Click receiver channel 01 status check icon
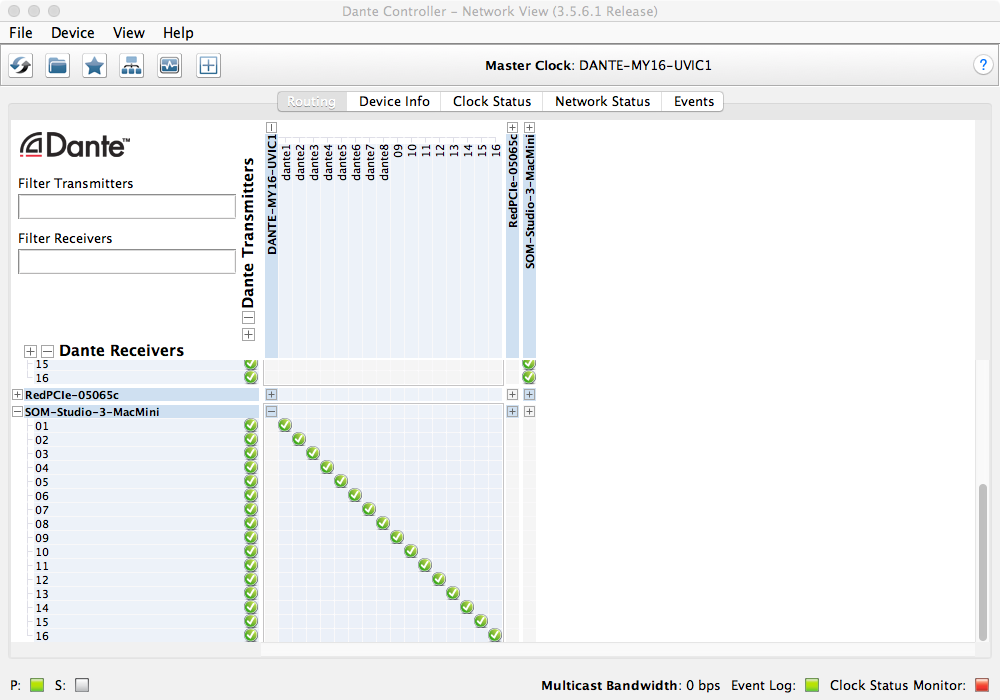This screenshot has width=1000, height=700. click(x=251, y=425)
